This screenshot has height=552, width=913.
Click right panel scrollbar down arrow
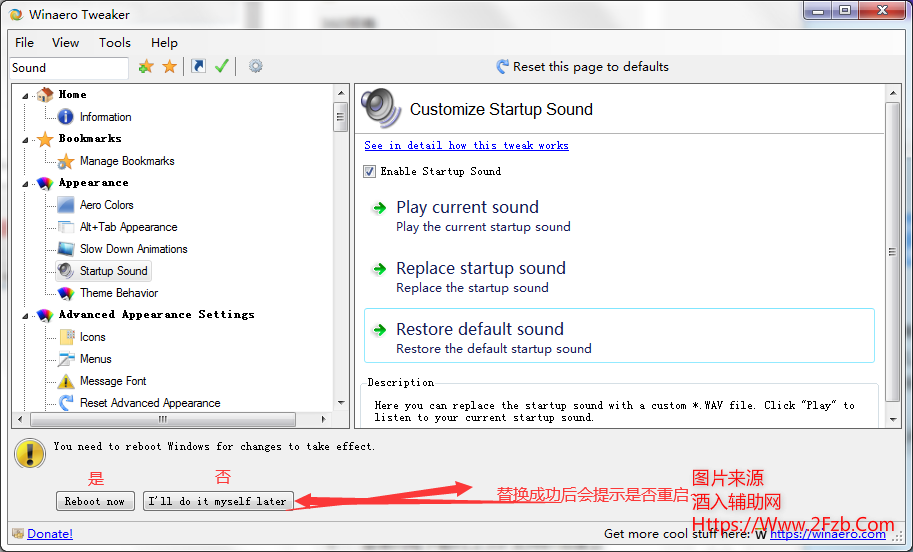pyautogui.click(x=893, y=420)
